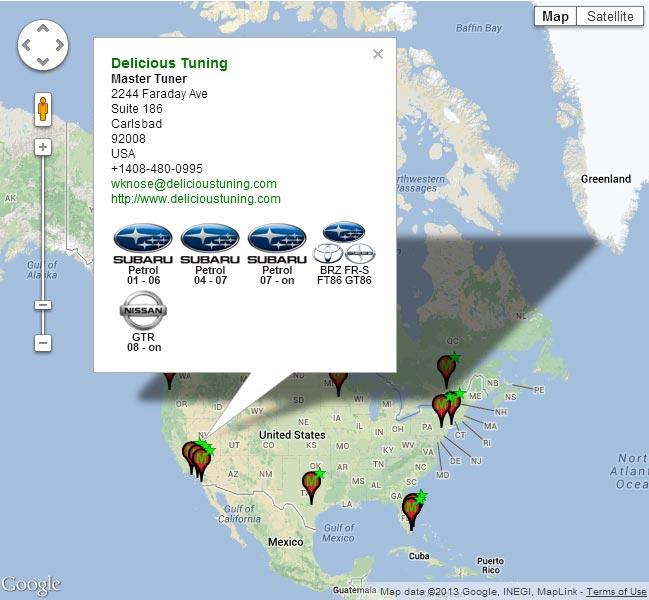This screenshot has height=600, width=649.
Task: Pan the map down with the bottom arrow
Action: click(43, 62)
